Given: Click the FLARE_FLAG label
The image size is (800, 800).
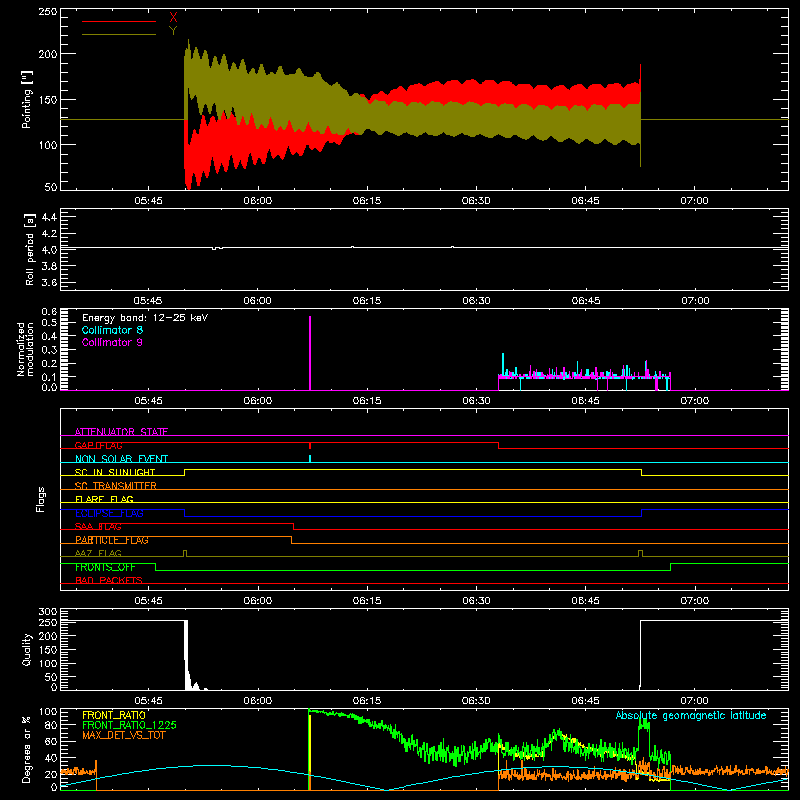Looking at the screenshot, I should point(104,499).
